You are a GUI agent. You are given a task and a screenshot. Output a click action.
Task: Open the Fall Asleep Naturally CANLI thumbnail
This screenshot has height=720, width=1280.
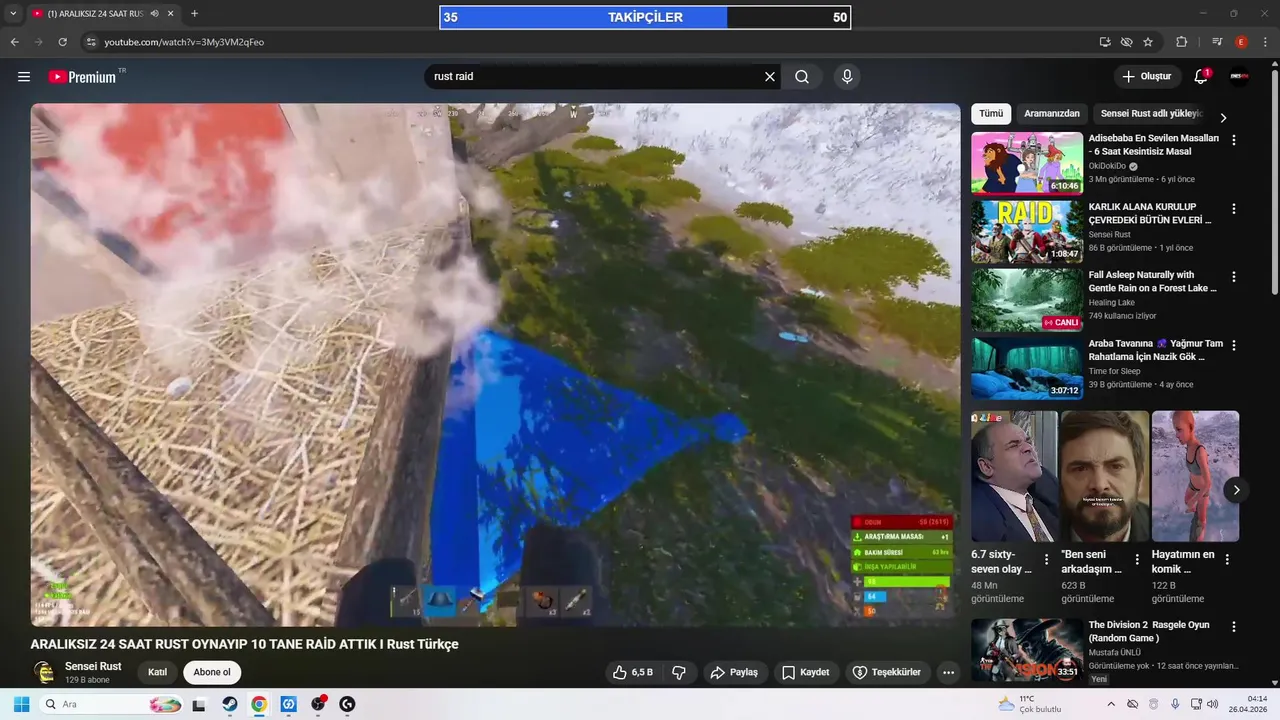tap(1027, 299)
